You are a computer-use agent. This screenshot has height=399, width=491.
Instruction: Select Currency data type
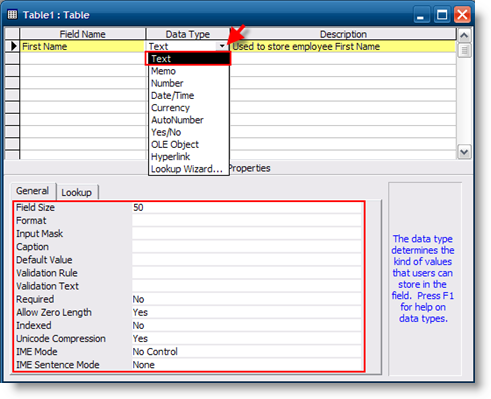point(189,108)
